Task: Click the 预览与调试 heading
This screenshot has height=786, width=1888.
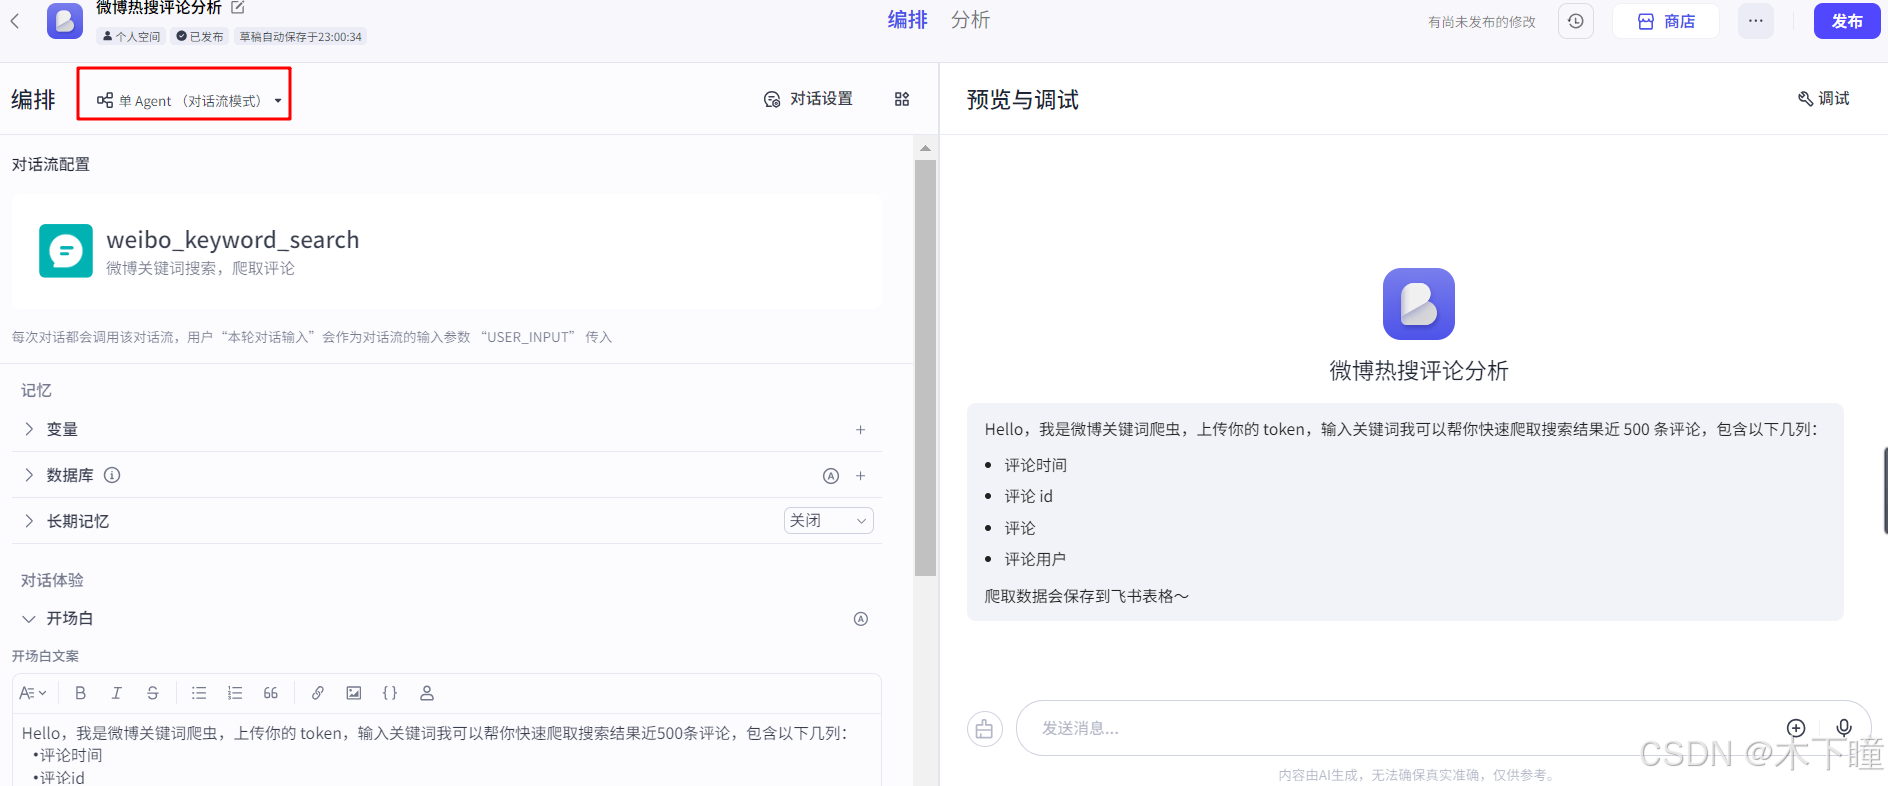Action: click(1023, 100)
